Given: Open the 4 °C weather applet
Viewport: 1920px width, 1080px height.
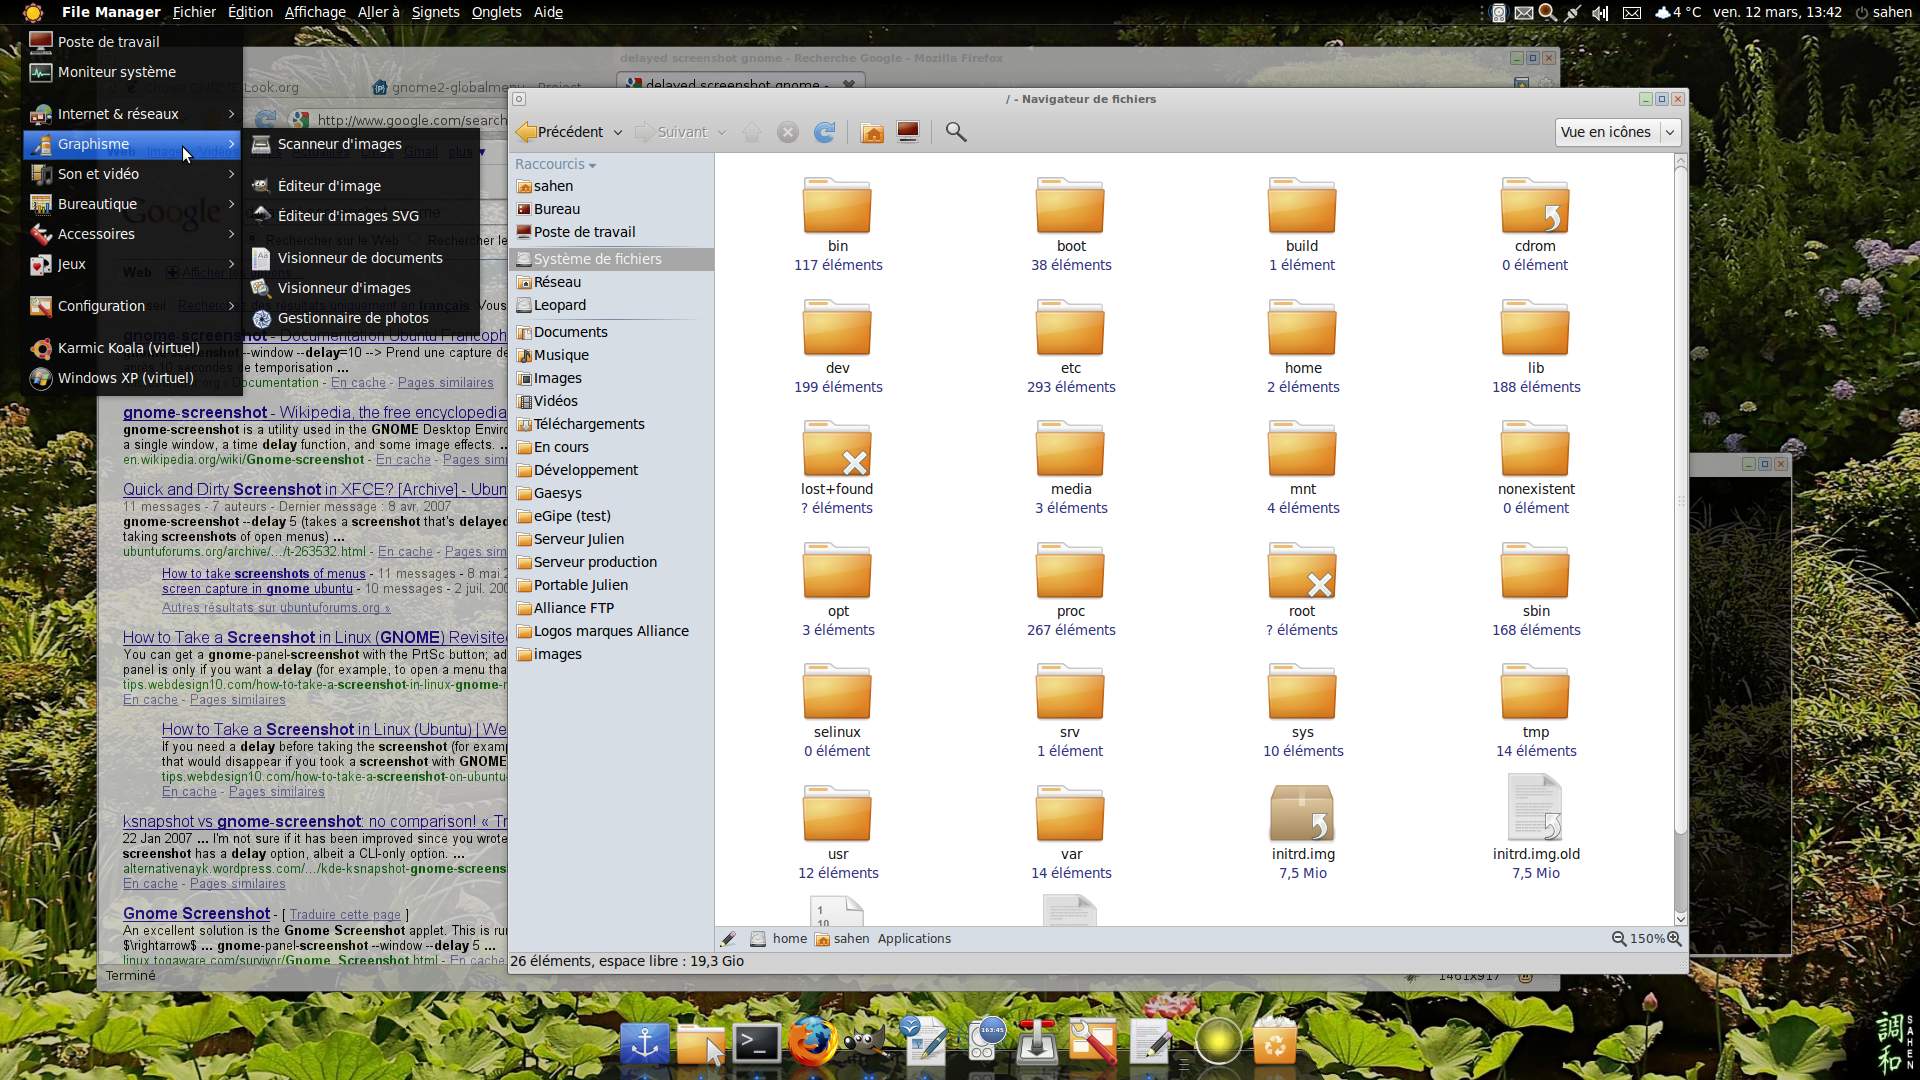Looking at the screenshot, I should (x=1677, y=12).
